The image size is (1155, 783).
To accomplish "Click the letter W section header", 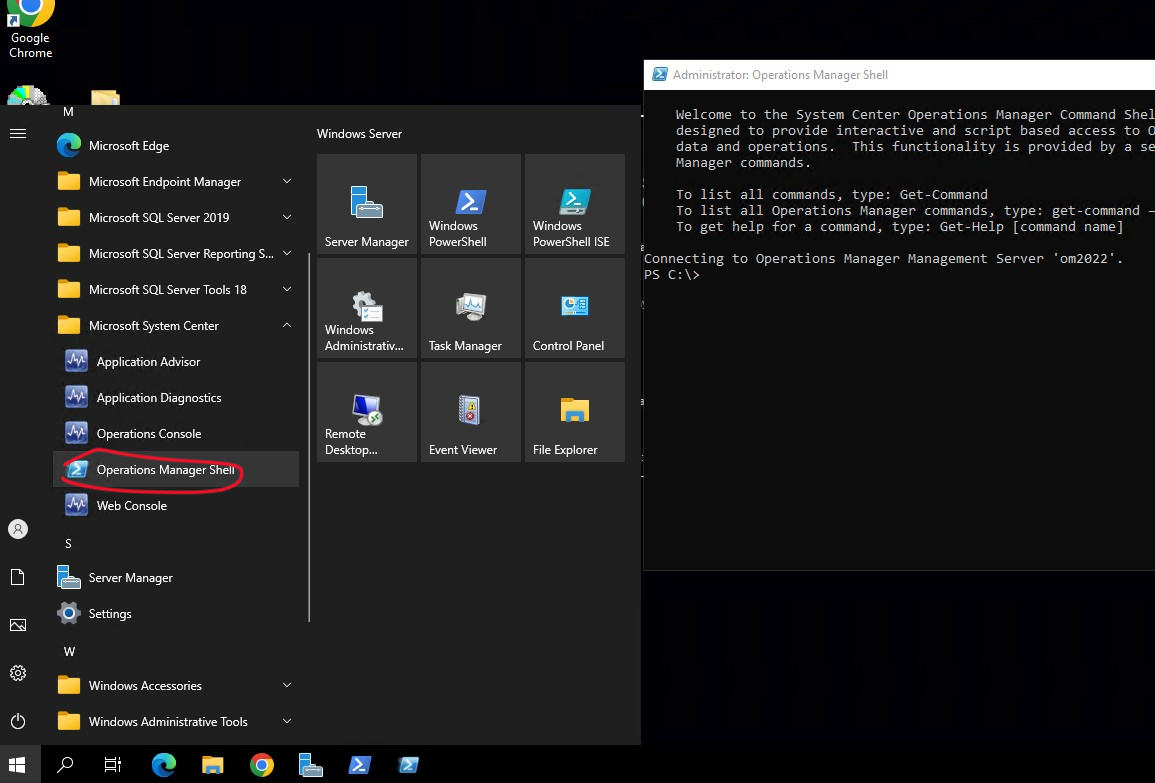I will pyautogui.click(x=69, y=651).
